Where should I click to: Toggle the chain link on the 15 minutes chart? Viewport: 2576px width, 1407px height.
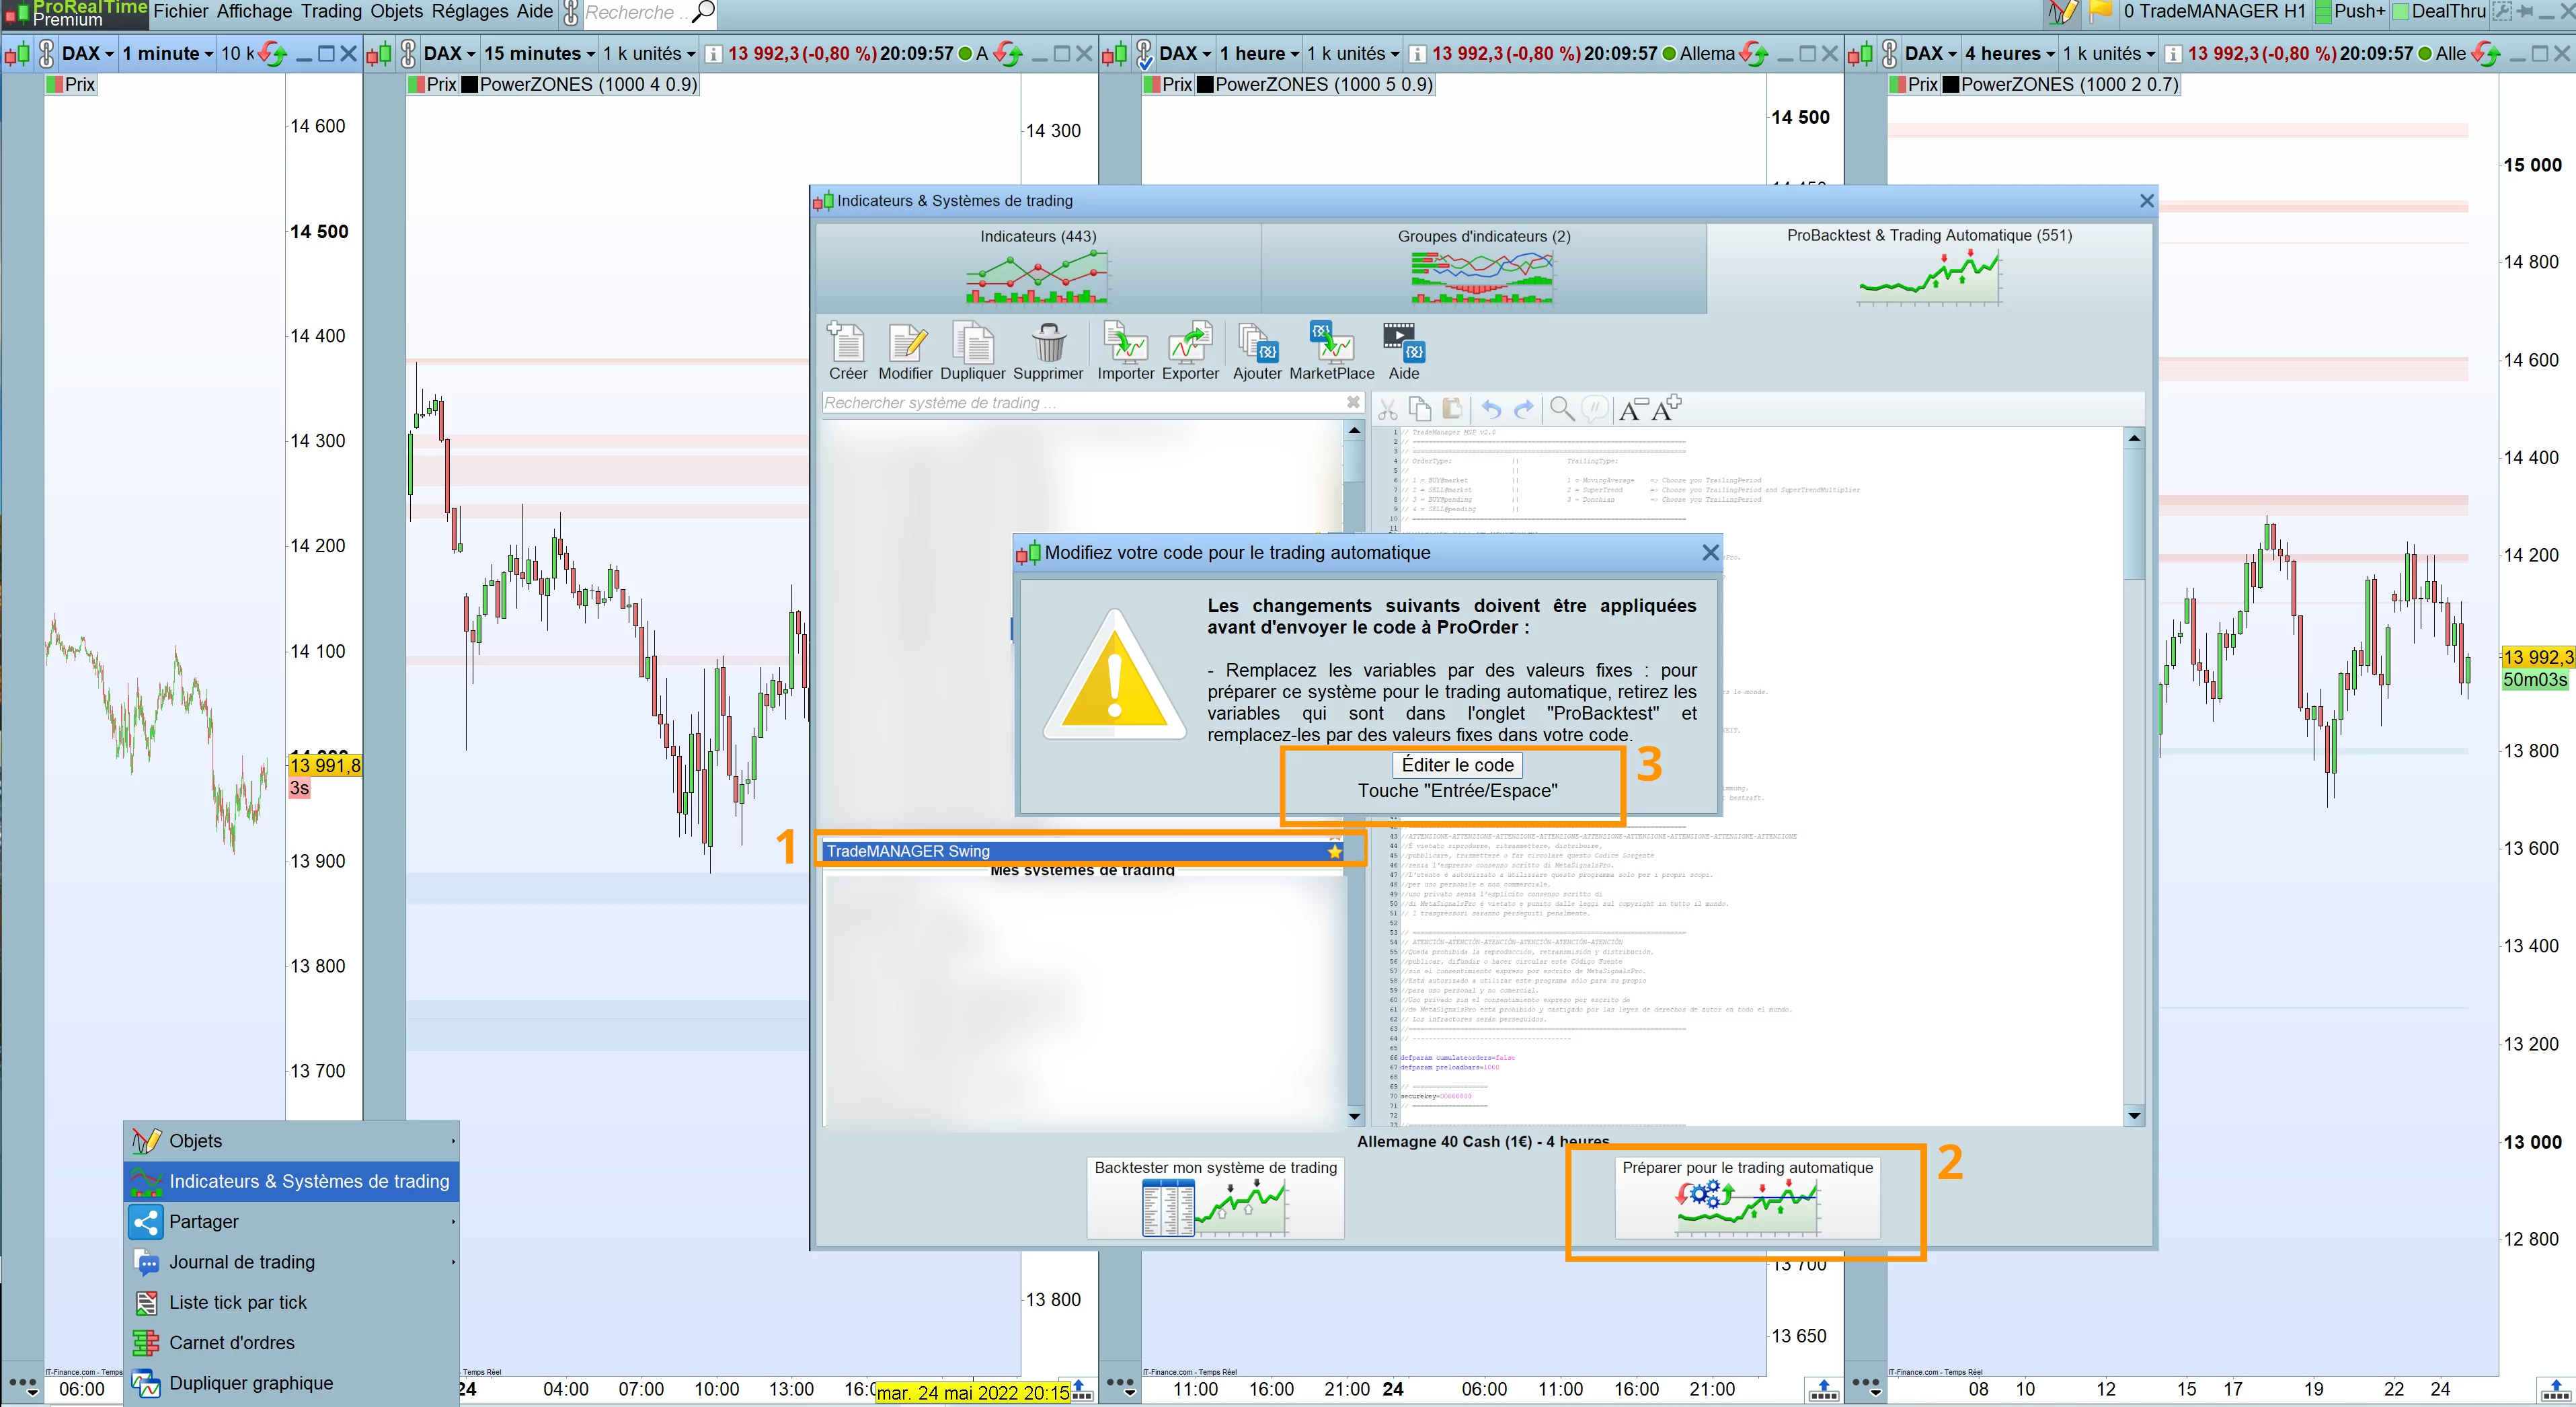[x=408, y=54]
